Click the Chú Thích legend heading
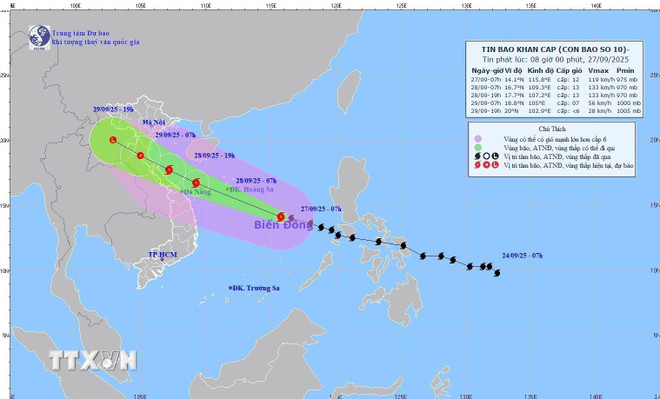 552,129
